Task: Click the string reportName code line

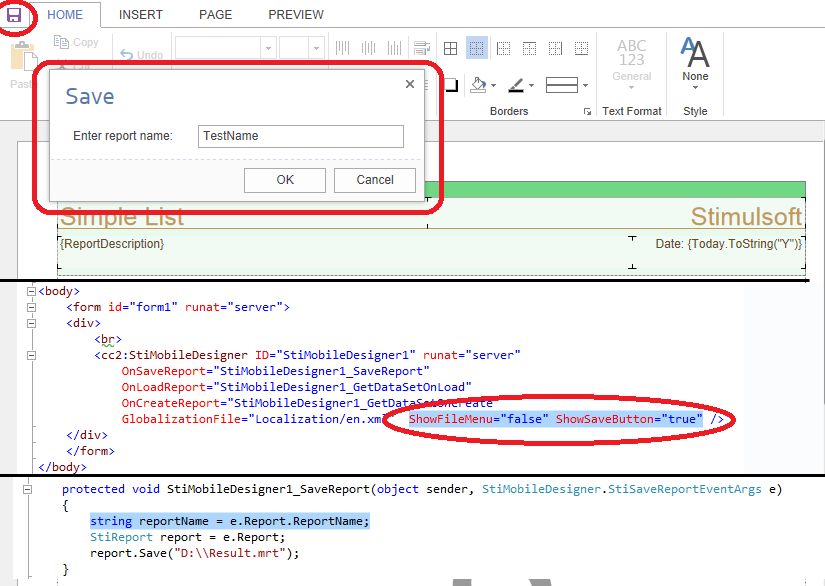Action: [230, 521]
